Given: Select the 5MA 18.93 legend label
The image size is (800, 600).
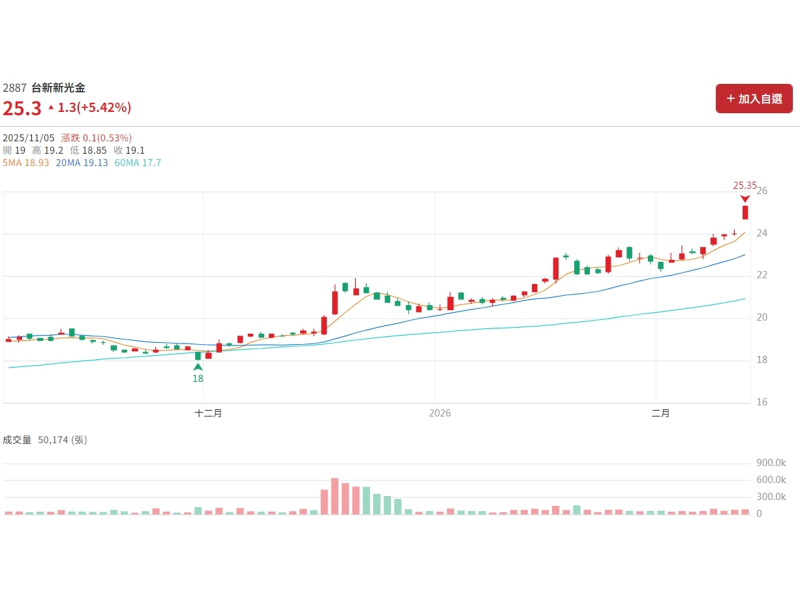Looking at the screenshot, I should 26,163.
